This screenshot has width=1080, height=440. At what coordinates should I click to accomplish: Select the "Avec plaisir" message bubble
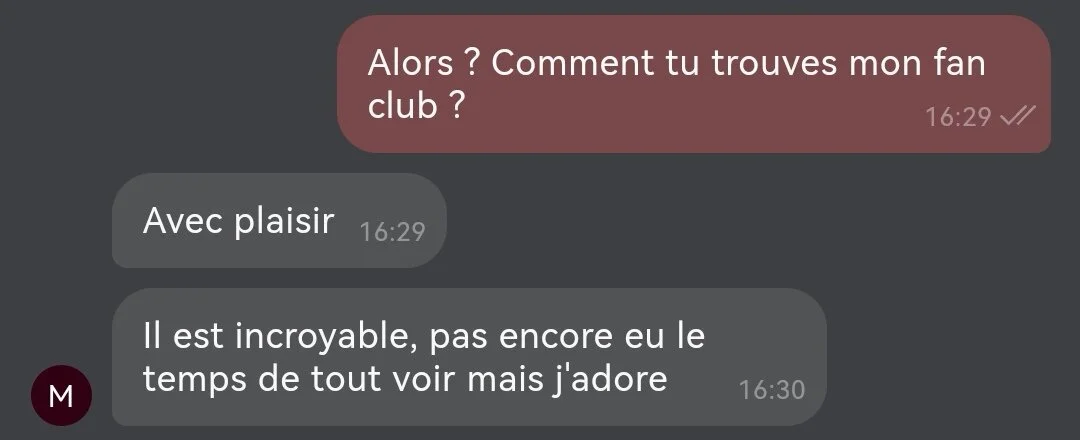(x=279, y=220)
